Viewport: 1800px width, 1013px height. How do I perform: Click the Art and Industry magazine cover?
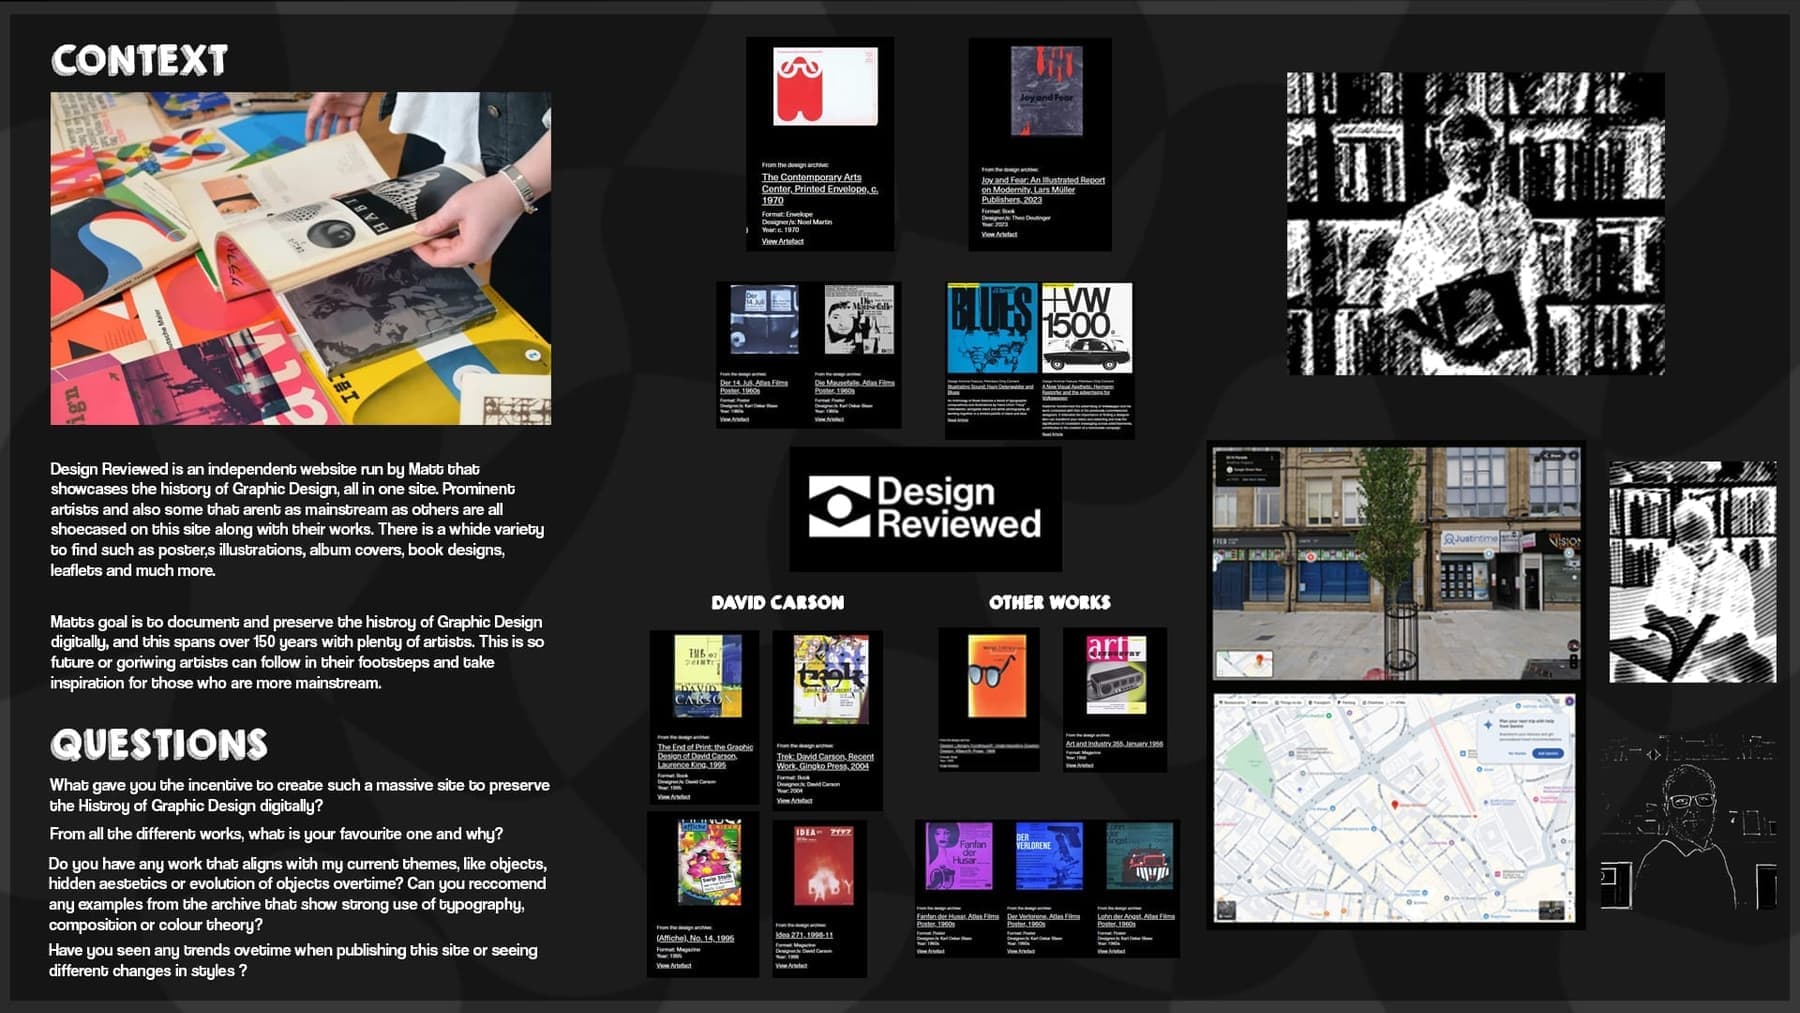1116,675
